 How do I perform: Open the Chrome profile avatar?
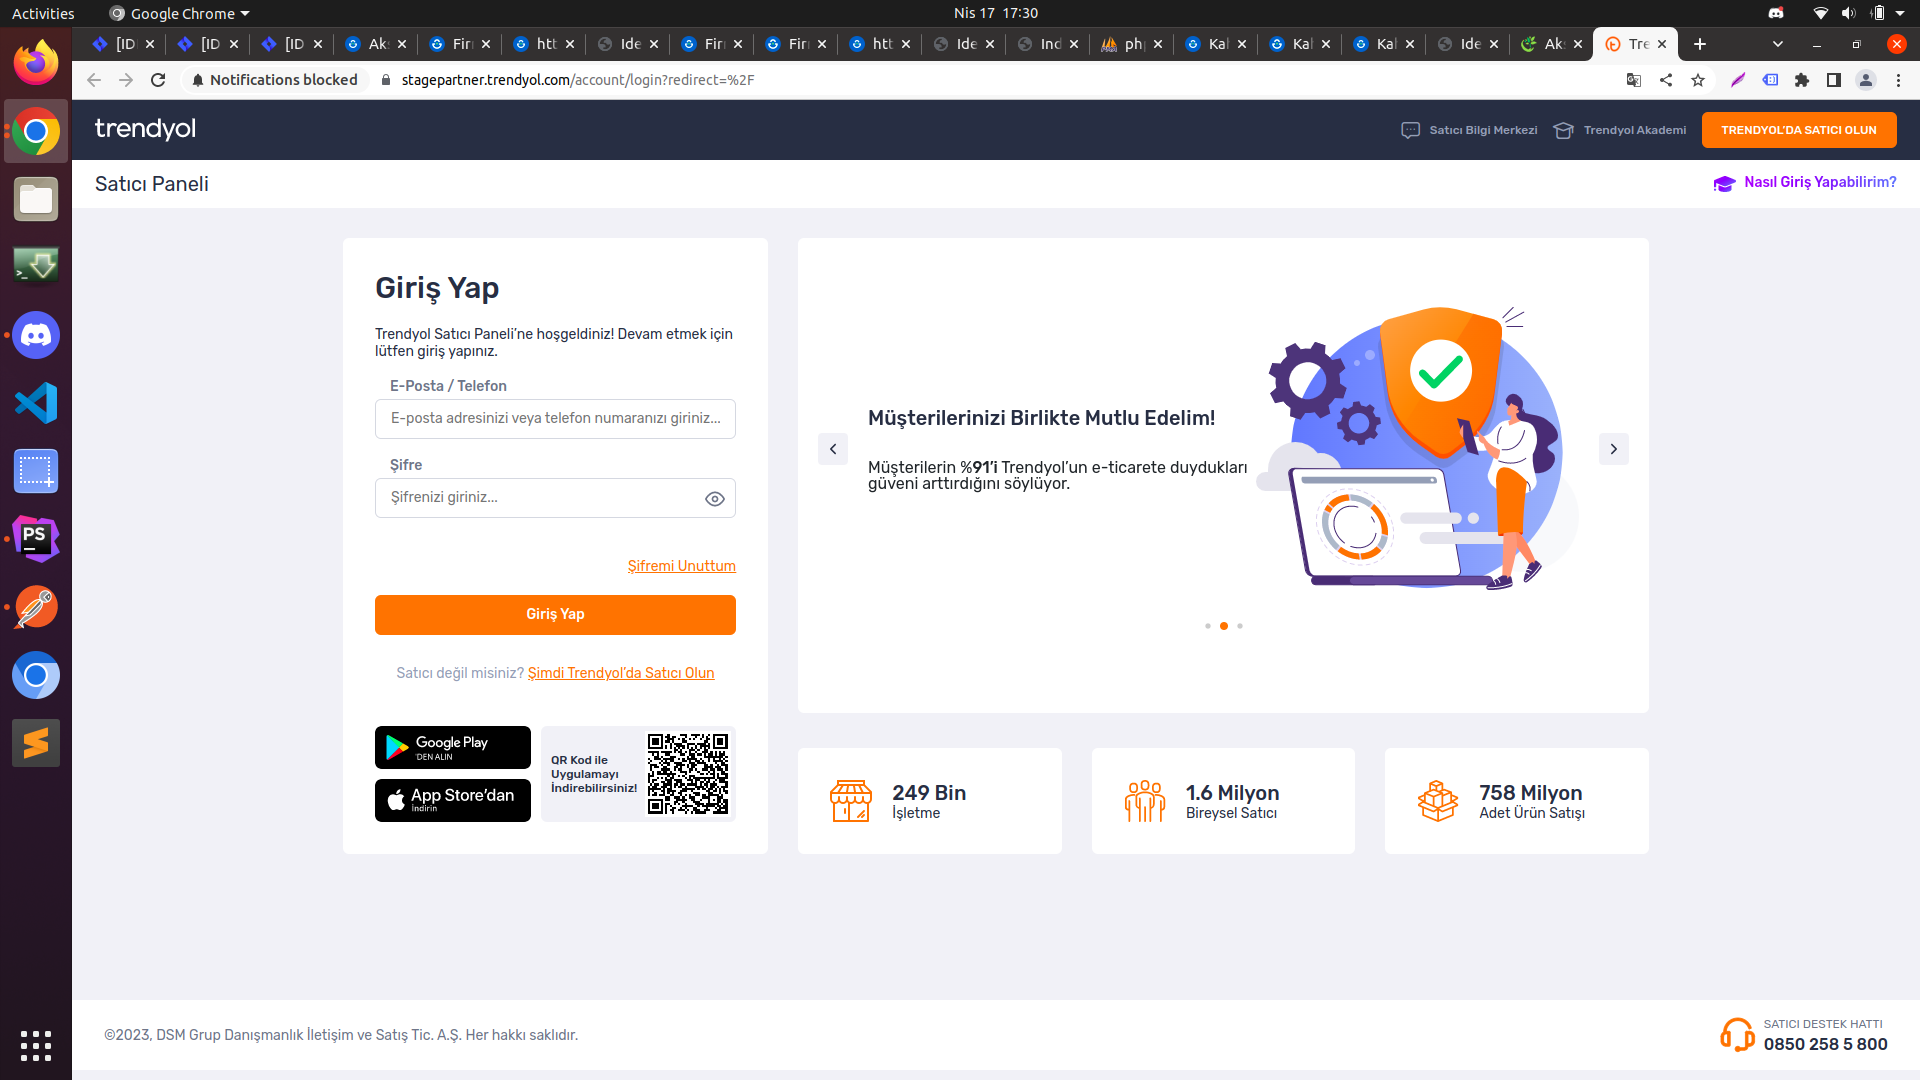pyautogui.click(x=1866, y=80)
